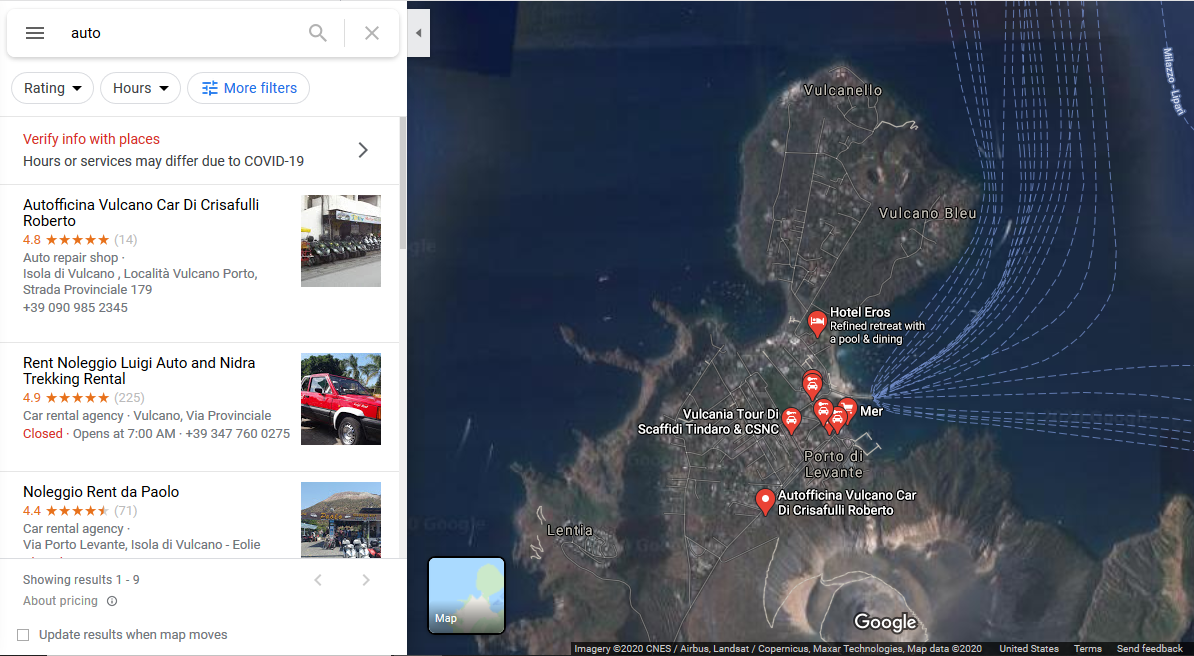Click the Lentia map label
Viewport: 1194px width, 656px height.
(x=570, y=530)
